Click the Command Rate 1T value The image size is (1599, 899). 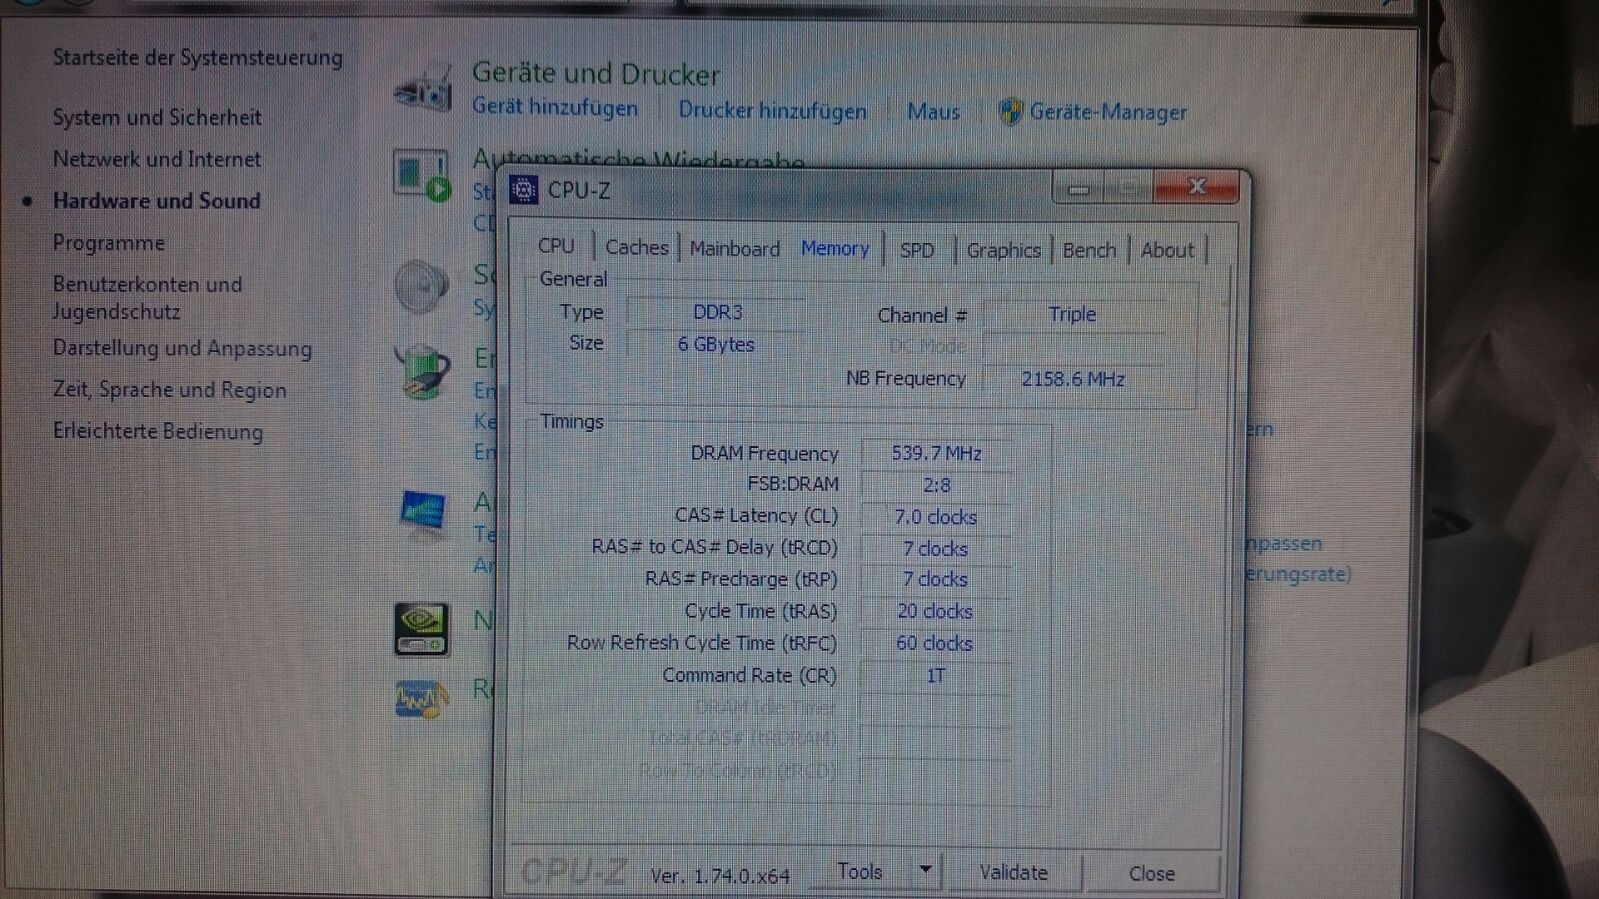coord(936,676)
